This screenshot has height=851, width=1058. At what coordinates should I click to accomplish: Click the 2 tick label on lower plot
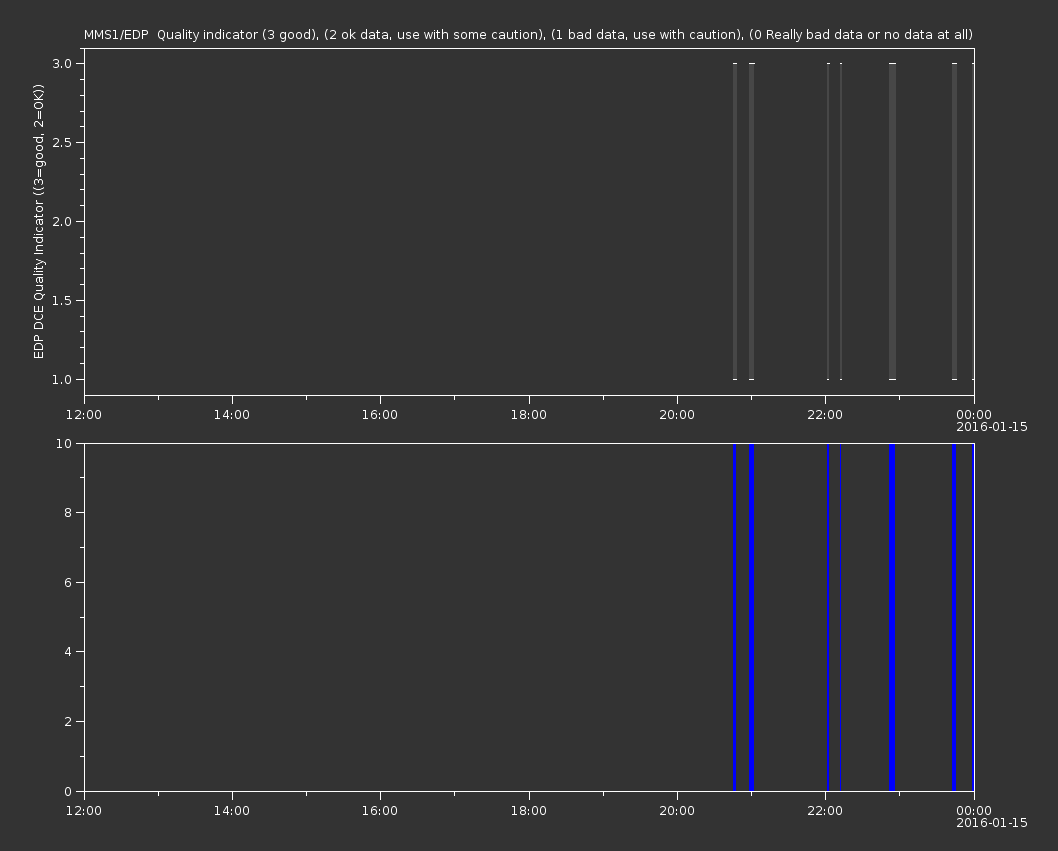click(x=68, y=721)
